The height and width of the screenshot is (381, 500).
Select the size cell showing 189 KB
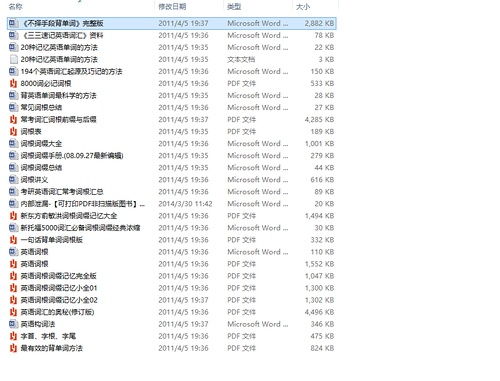point(322,131)
